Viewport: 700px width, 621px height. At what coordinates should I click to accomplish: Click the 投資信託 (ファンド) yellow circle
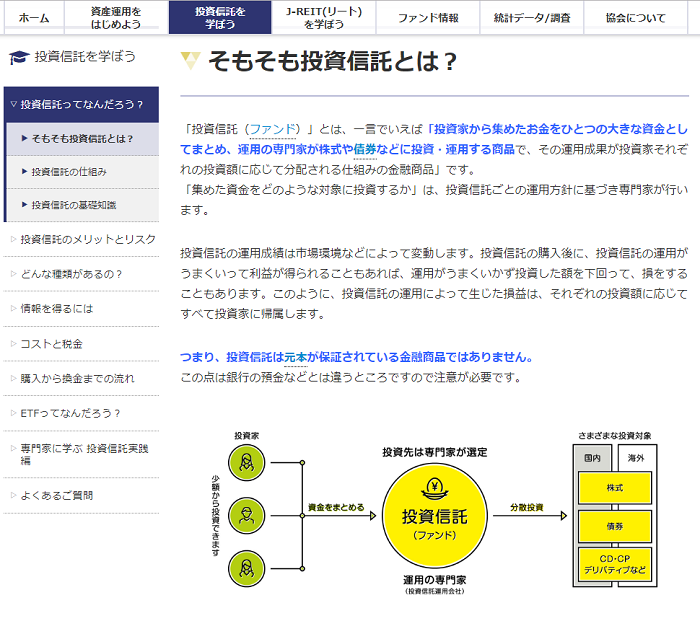434,516
